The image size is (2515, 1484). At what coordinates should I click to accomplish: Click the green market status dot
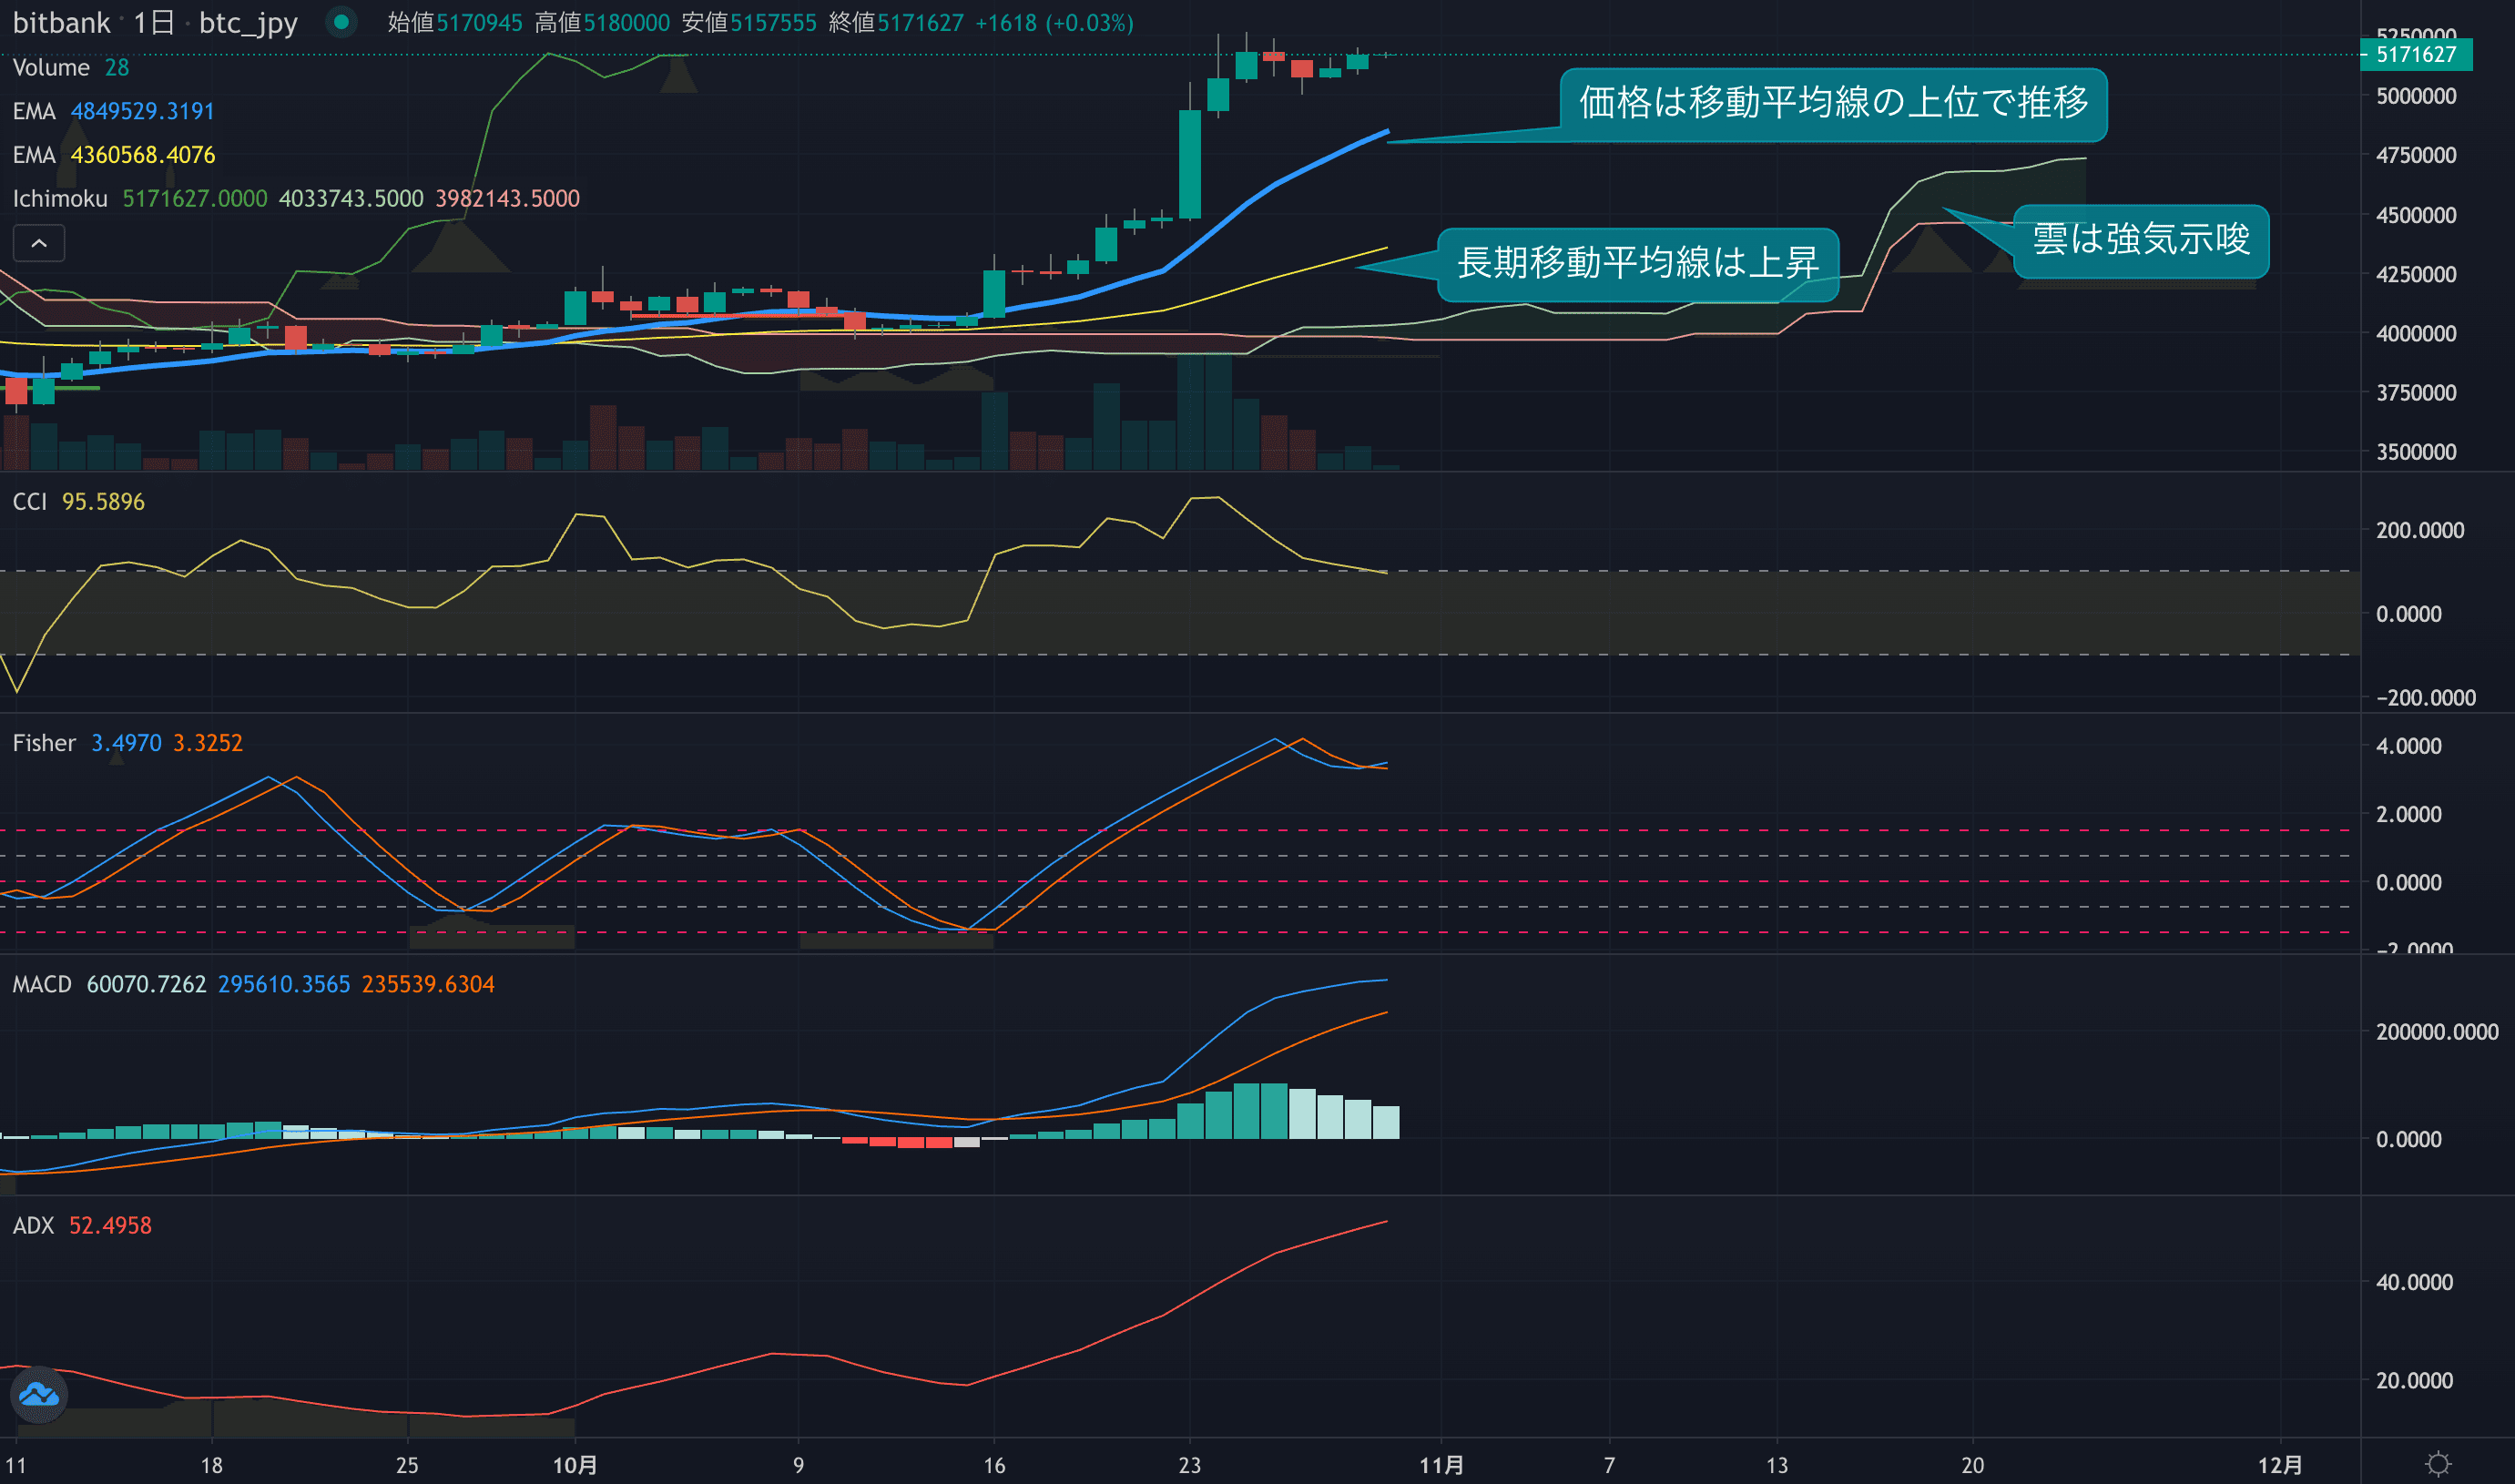point(341,22)
